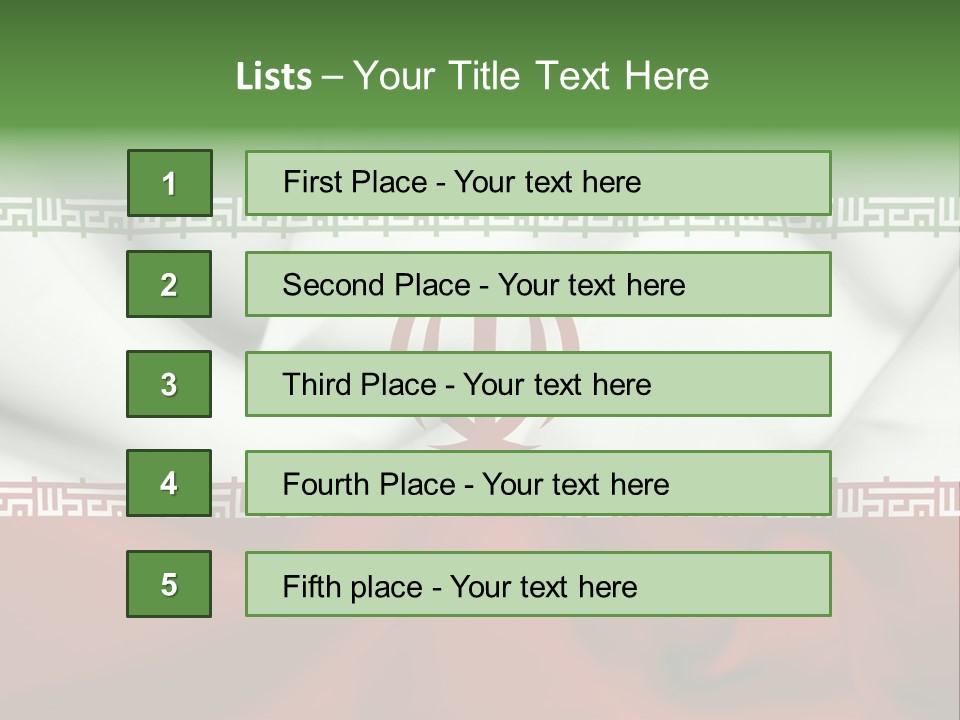This screenshot has height=720, width=960.
Task: Click the First Place text bar
Action: 538,183
